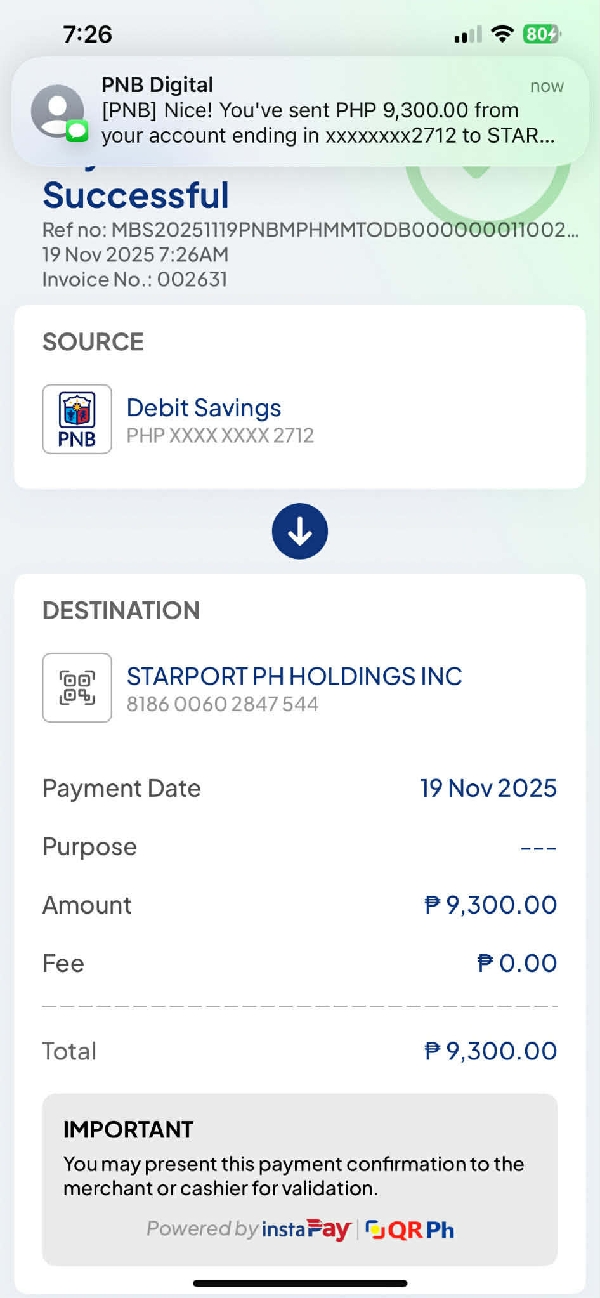600x1298 pixels.
Task: Tap the Debit Savings account name
Action: (203, 408)
